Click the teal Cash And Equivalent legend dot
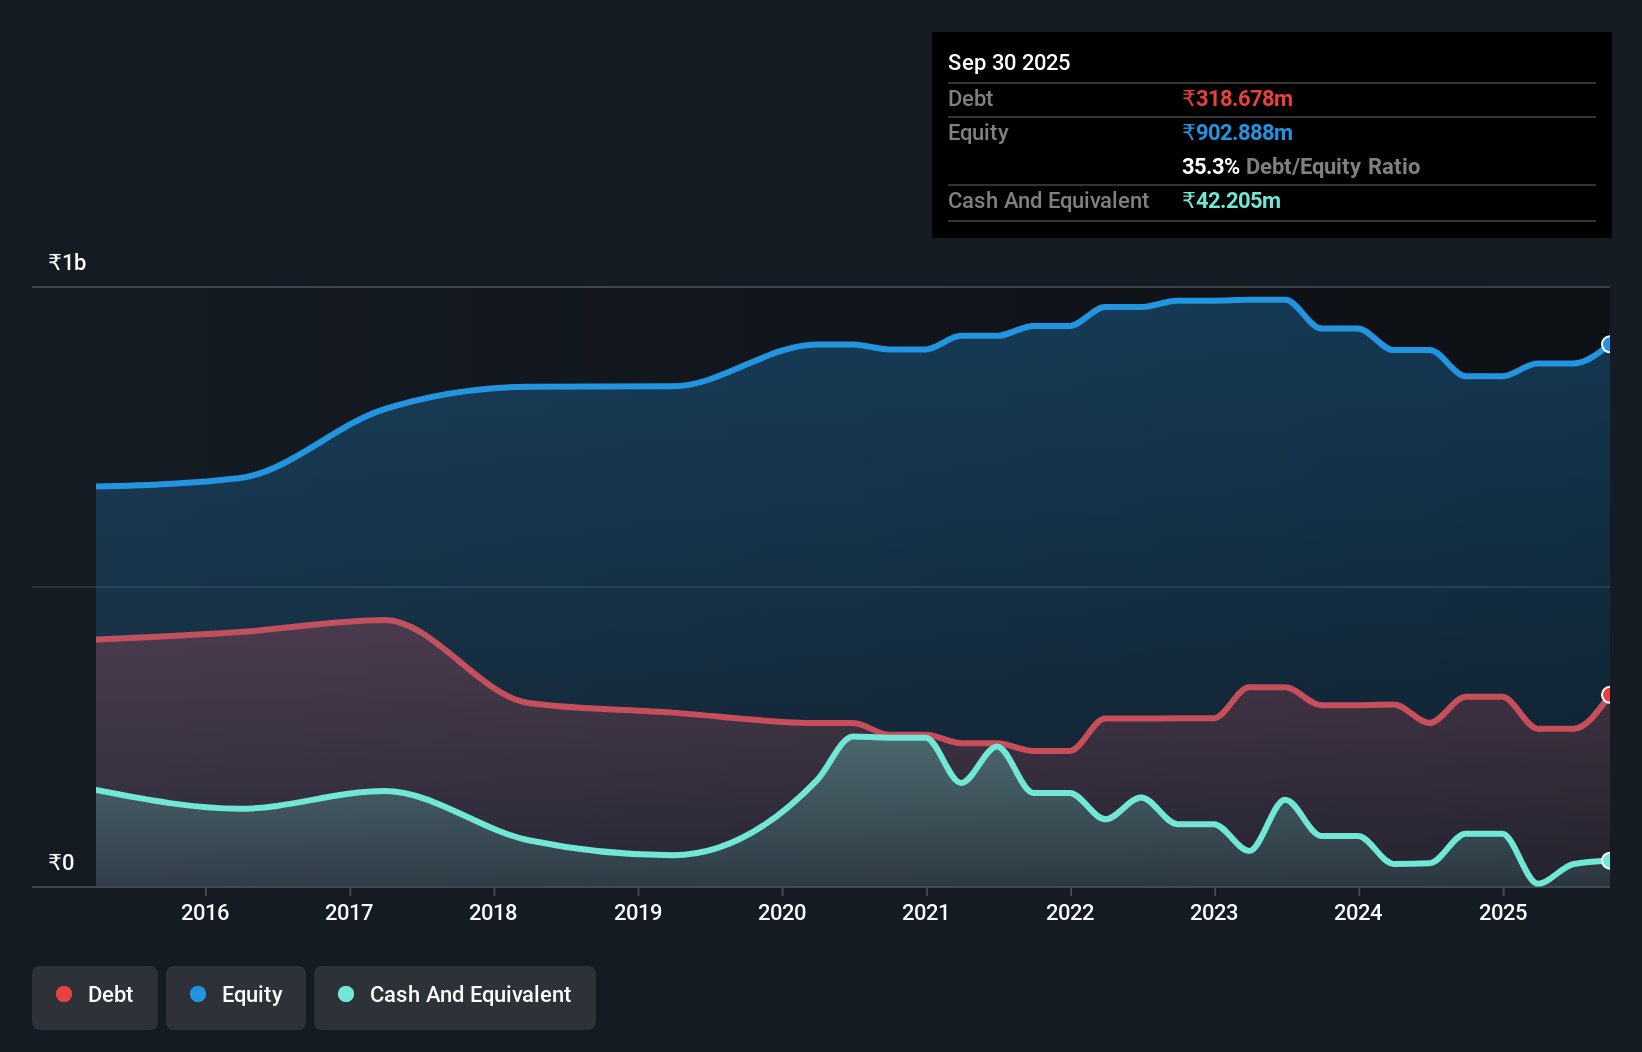The height and width of the screenshot is (1052, 1642). point(344,995)
